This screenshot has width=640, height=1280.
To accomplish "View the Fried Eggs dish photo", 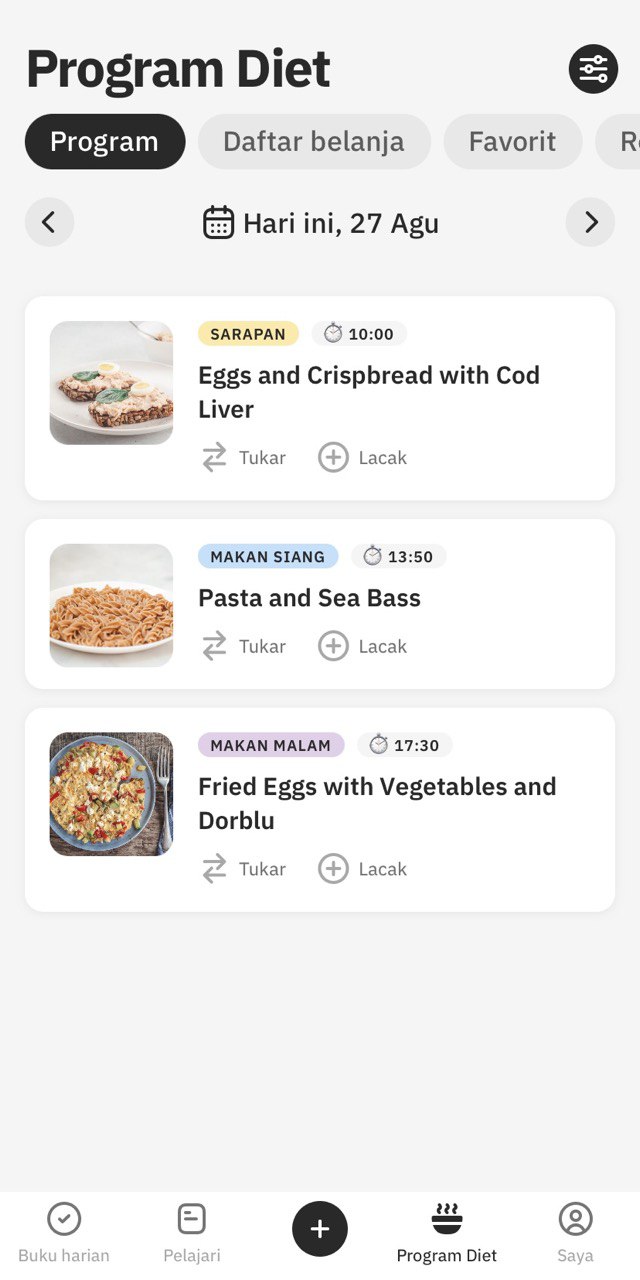I will [x=111, y=794].
